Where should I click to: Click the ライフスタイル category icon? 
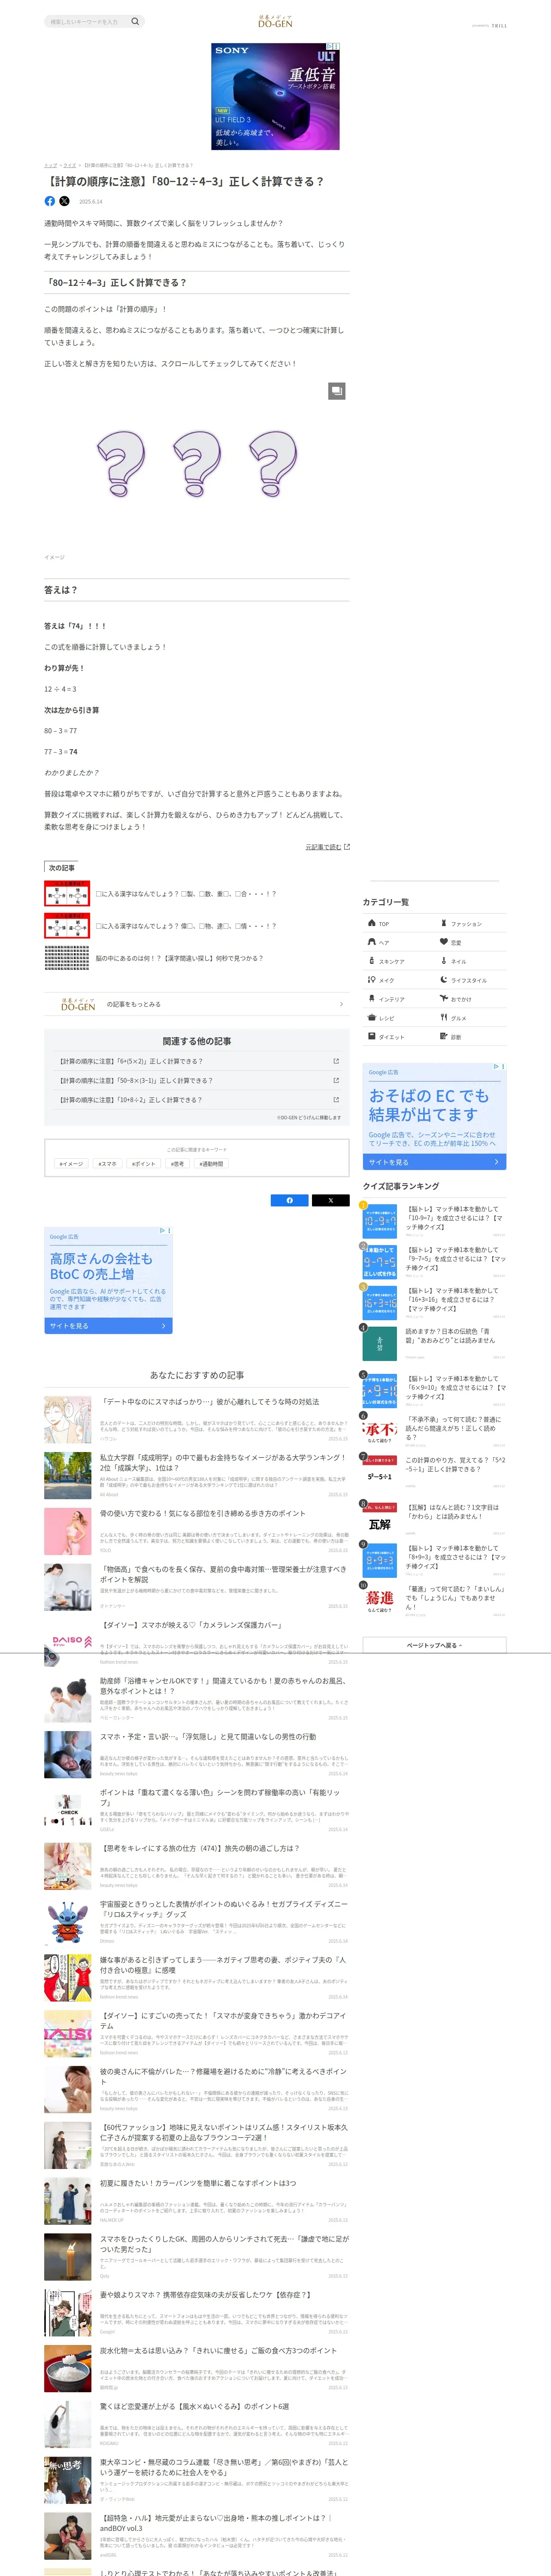pos(444,980)
